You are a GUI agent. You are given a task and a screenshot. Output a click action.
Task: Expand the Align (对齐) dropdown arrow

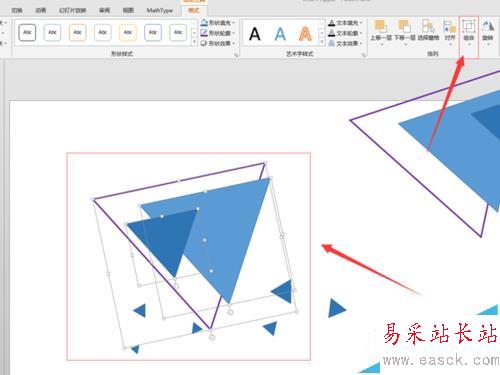click(450, 44)
